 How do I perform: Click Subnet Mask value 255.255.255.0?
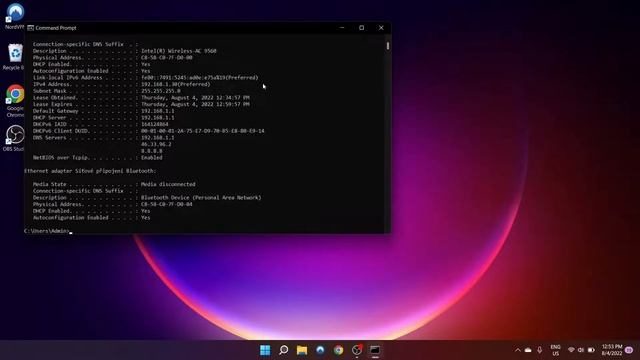click(x=160, y=91)
